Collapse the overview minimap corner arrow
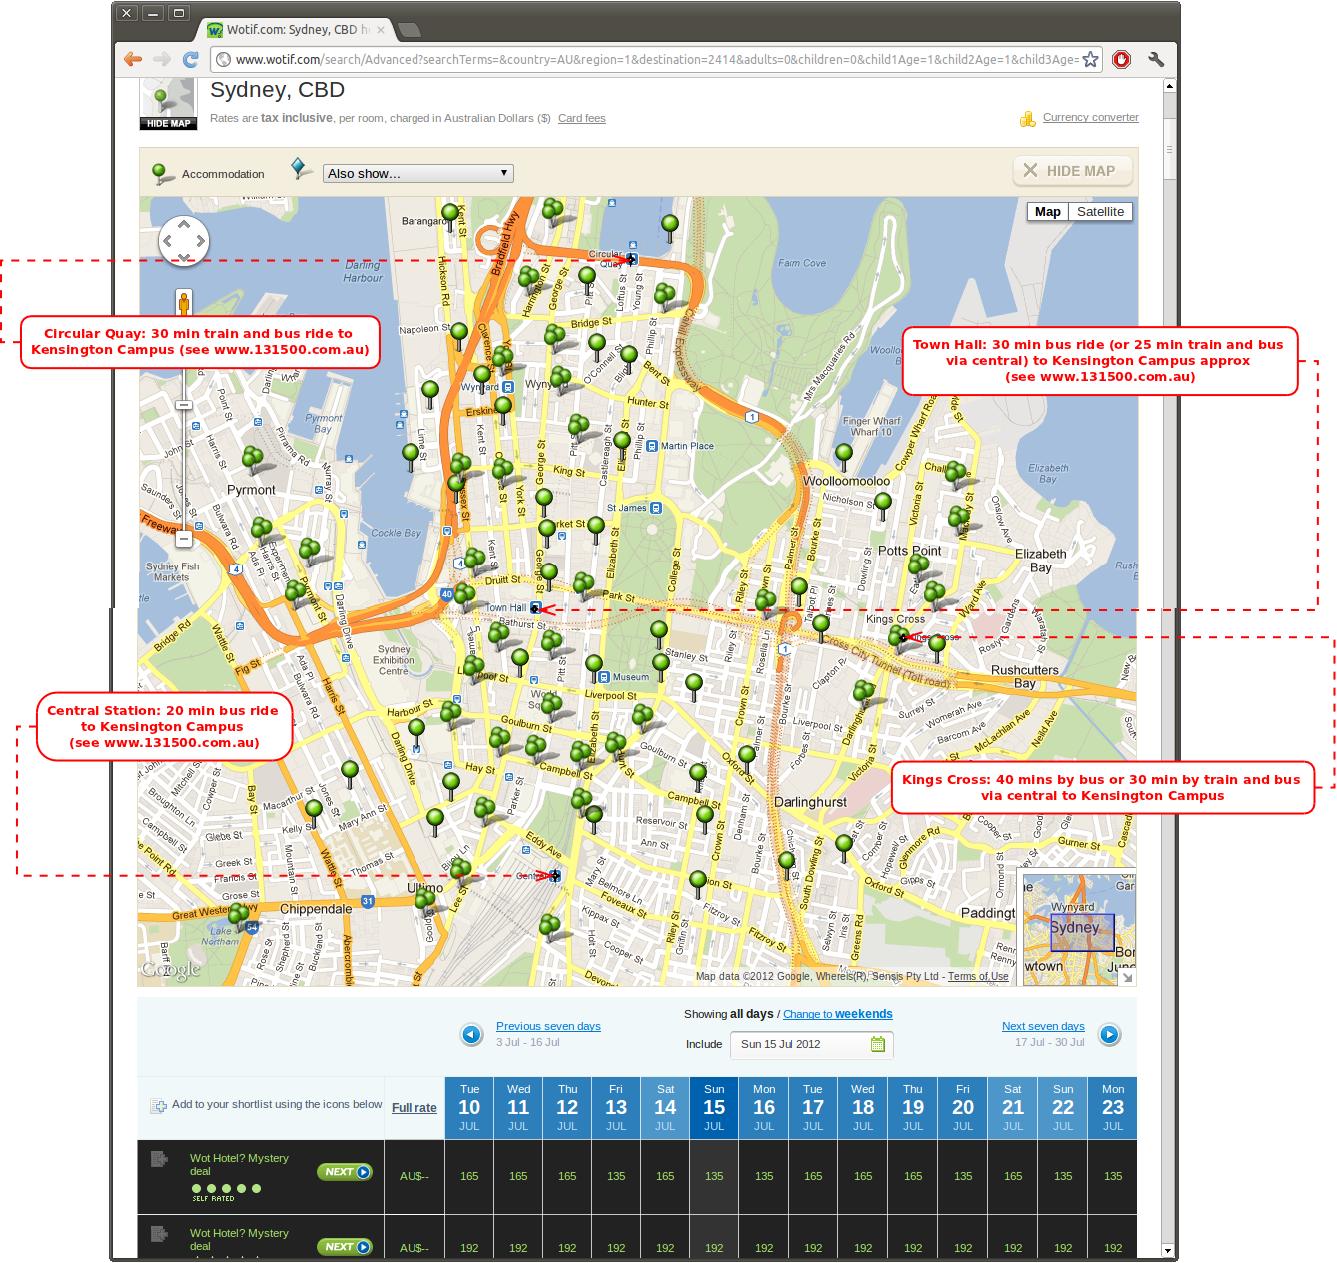Viewport: 1337px width, 1263px height. (x=1129, y=979)
